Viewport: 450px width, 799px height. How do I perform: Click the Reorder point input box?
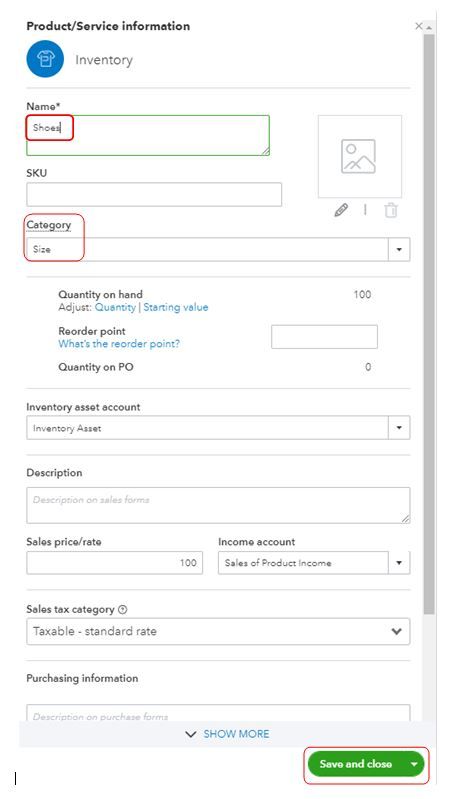(324, 337)
